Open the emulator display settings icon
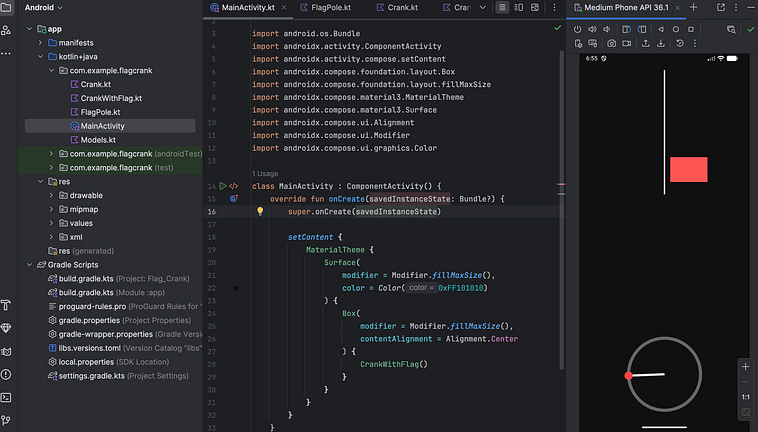Screen dimensions: 758x432 click(592, 43)
